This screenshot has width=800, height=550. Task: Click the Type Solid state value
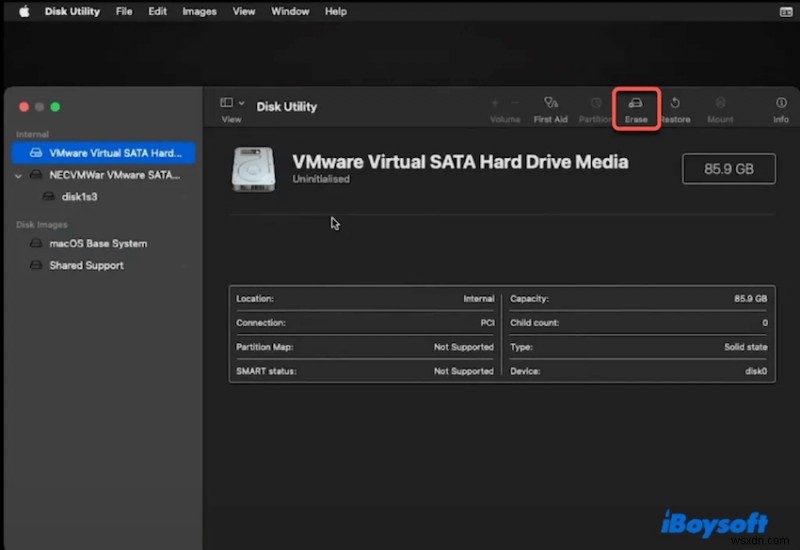pyautogui.click(x=745, y=347)
